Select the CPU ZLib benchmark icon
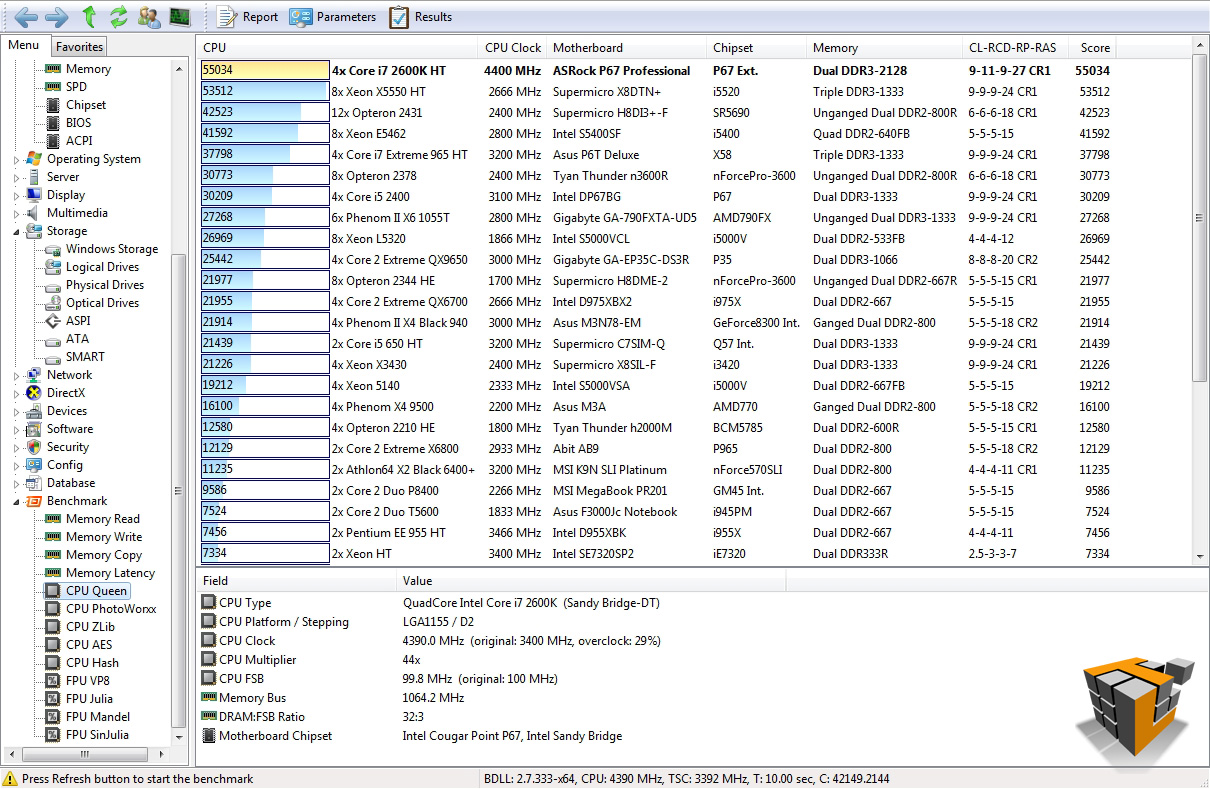This screenshot has width=1210, height=789. click(x=53, y=627)
